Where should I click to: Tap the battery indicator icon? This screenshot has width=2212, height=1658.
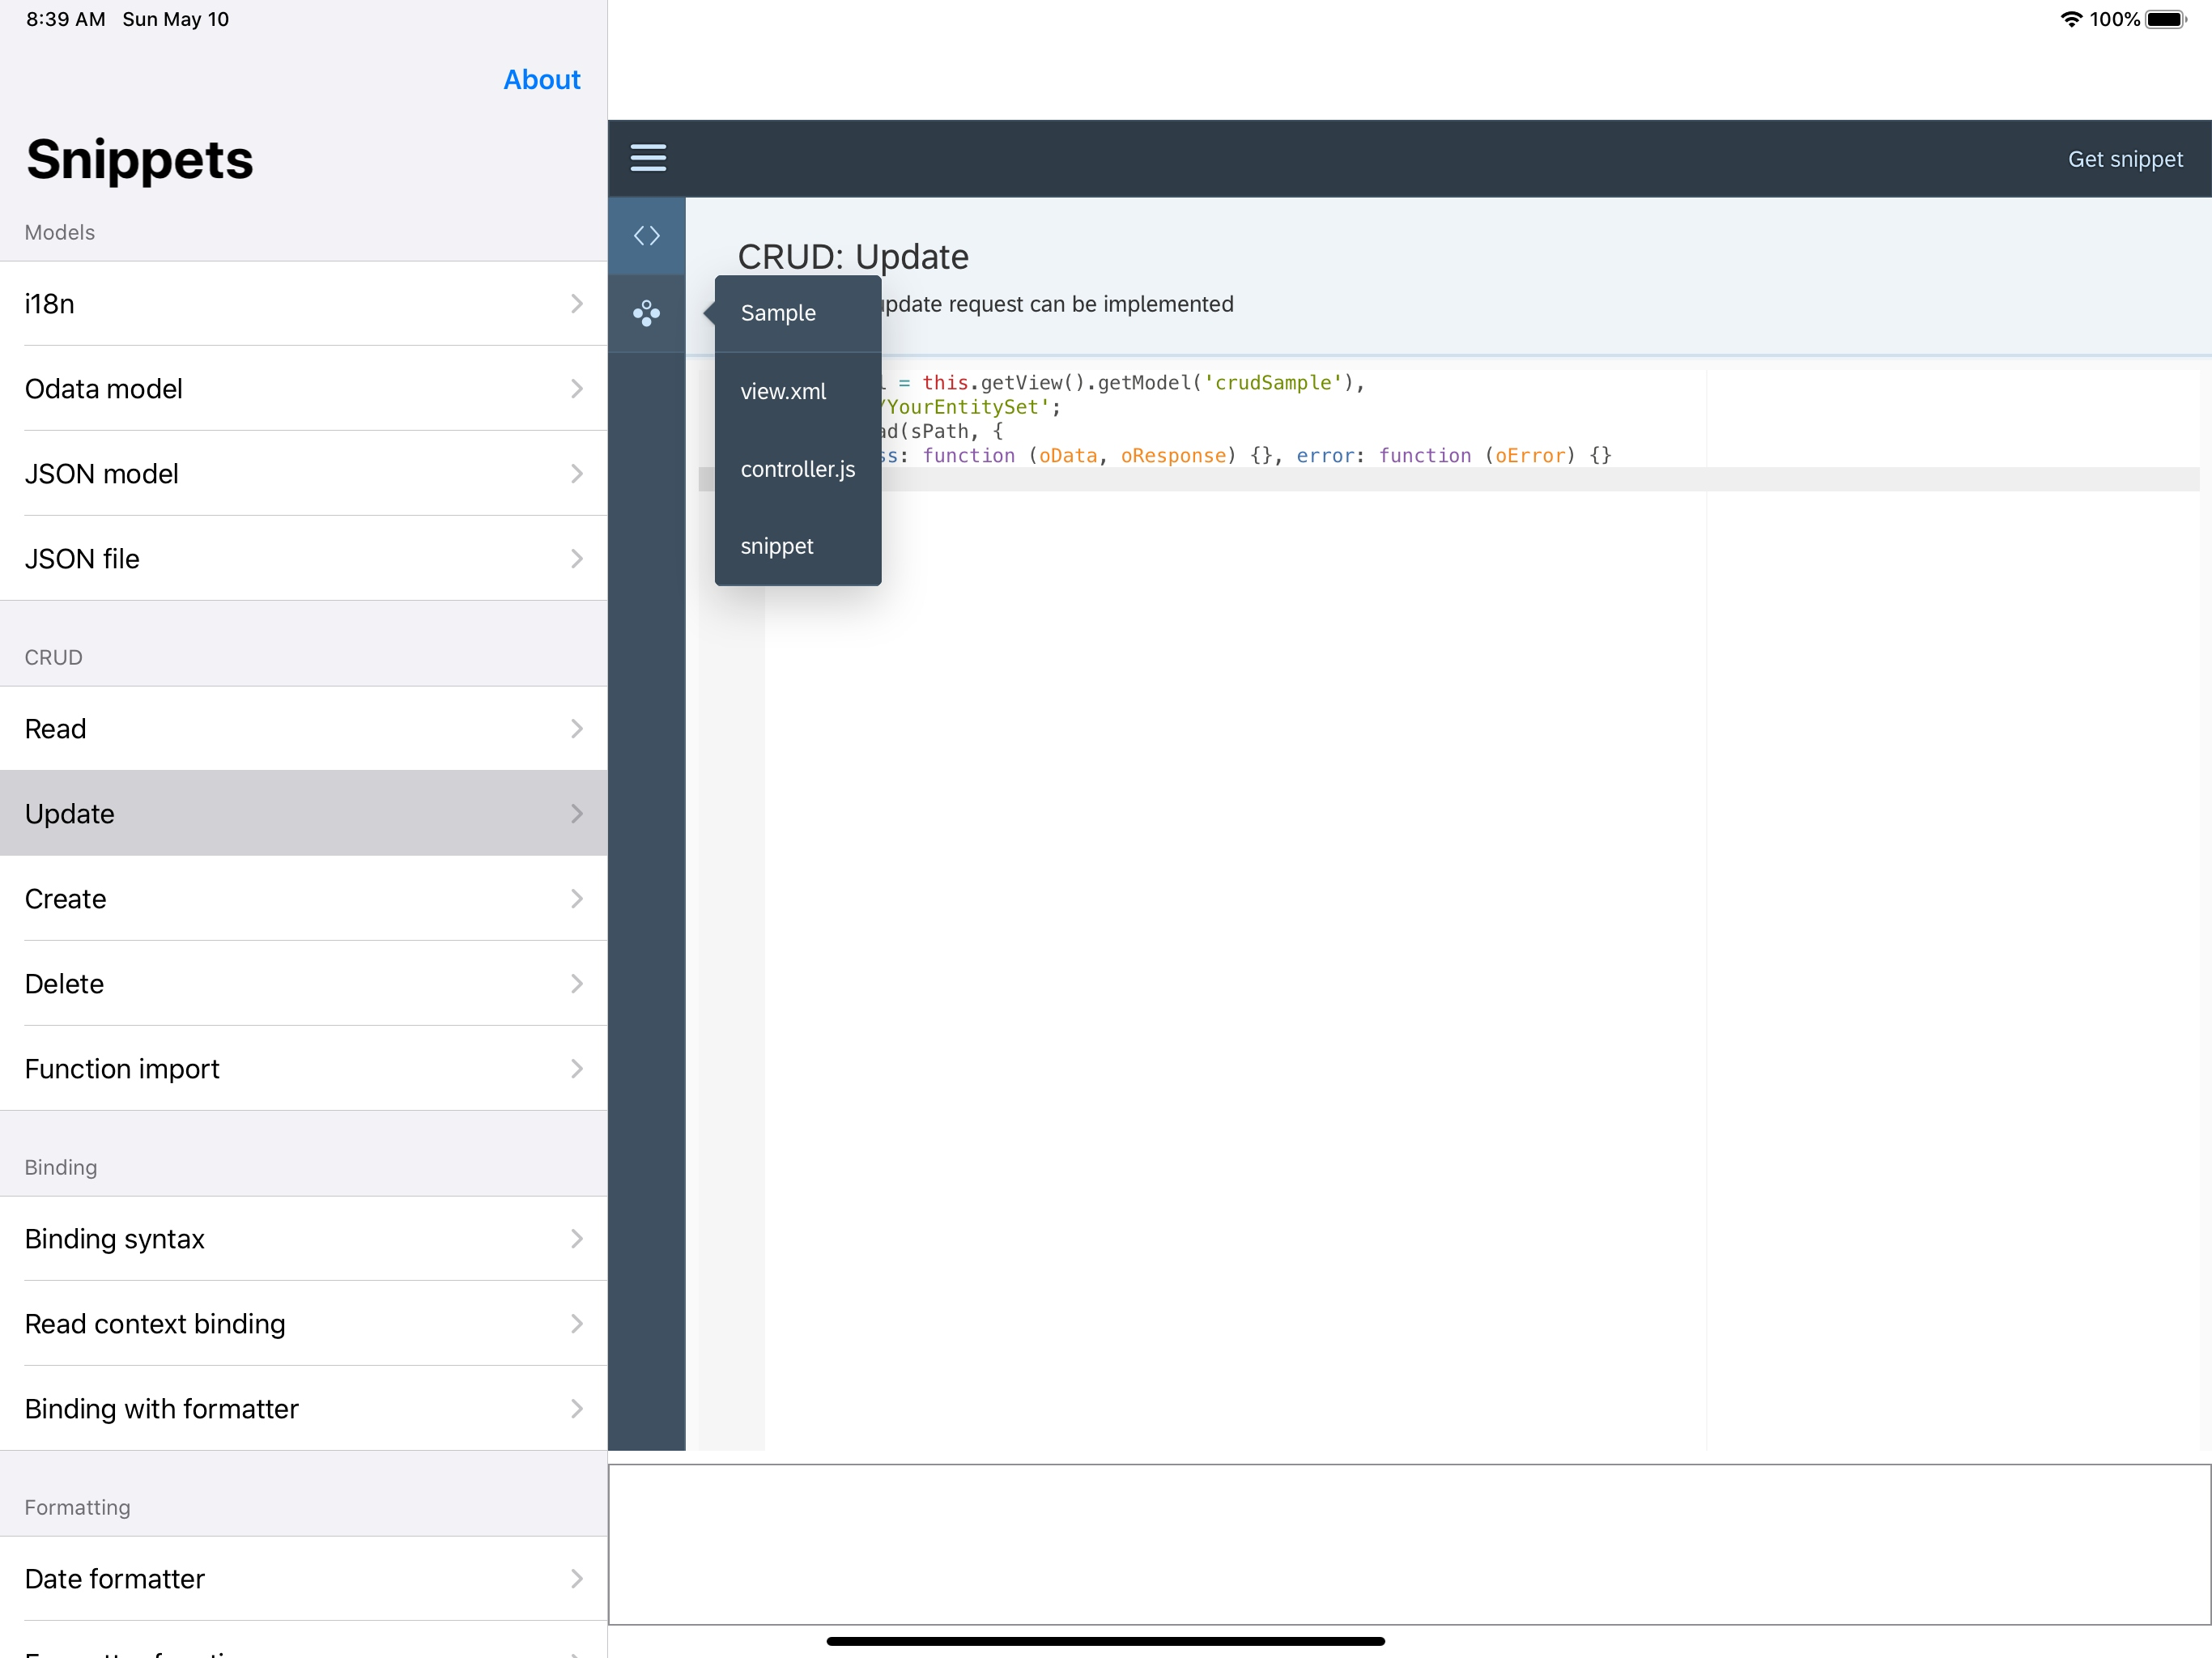[x=2165, y=19]
